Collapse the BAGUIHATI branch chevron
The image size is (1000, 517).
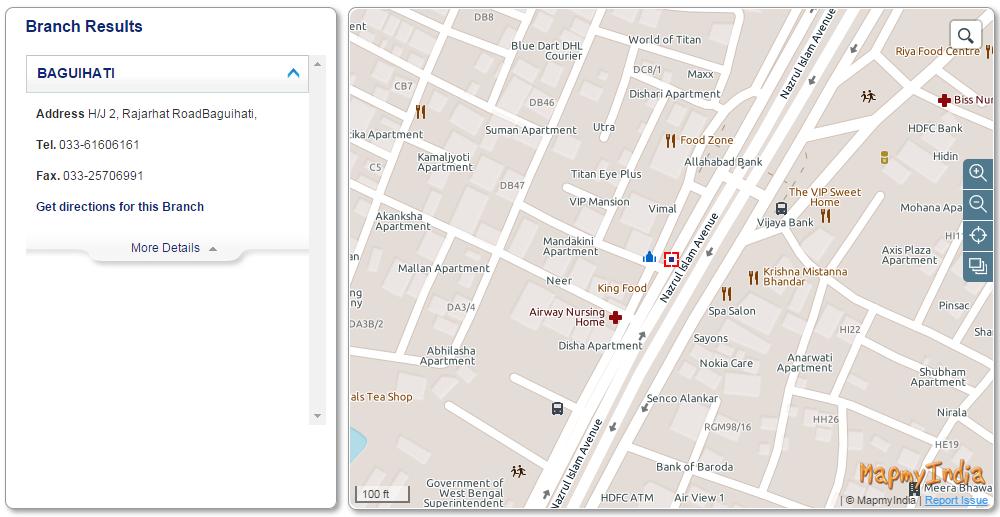click(293, 73)
